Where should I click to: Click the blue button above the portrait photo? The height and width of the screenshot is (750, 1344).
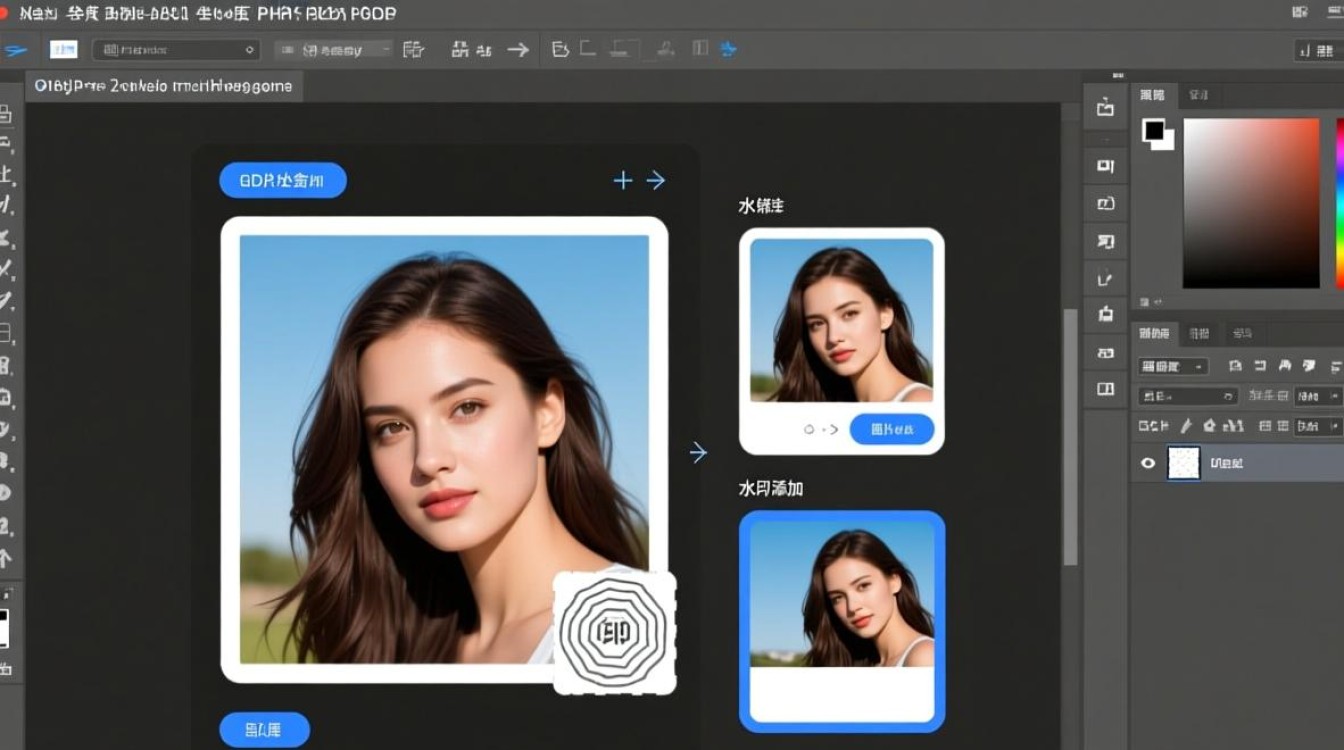pyautogui.click(x=282, y=180)
